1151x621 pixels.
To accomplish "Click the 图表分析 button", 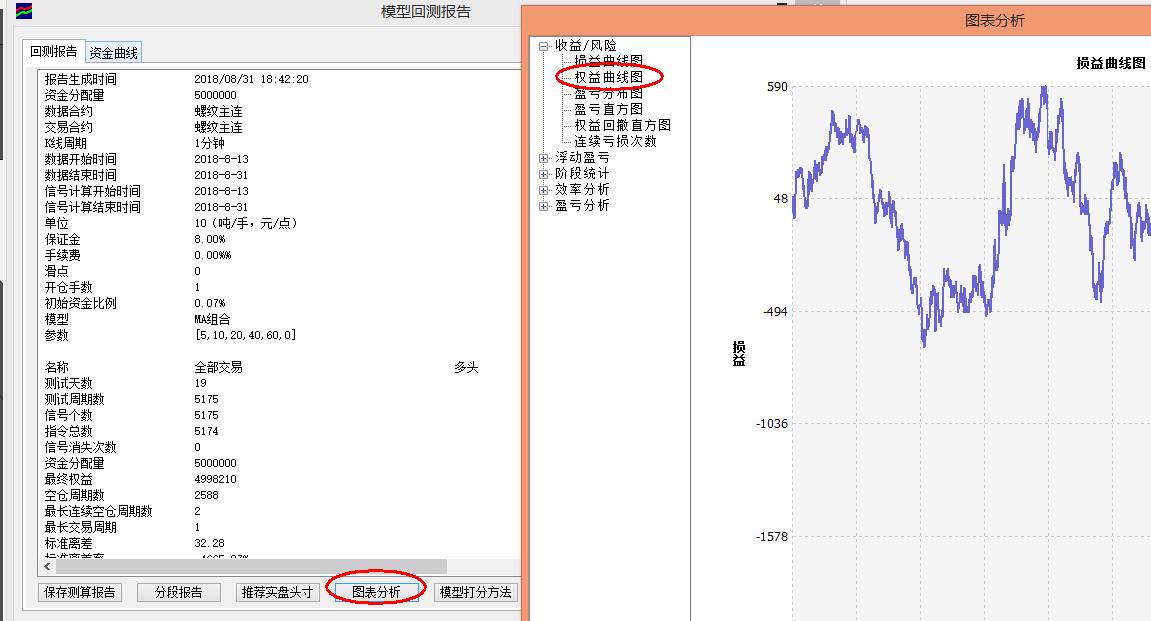I will click(376, 592).
